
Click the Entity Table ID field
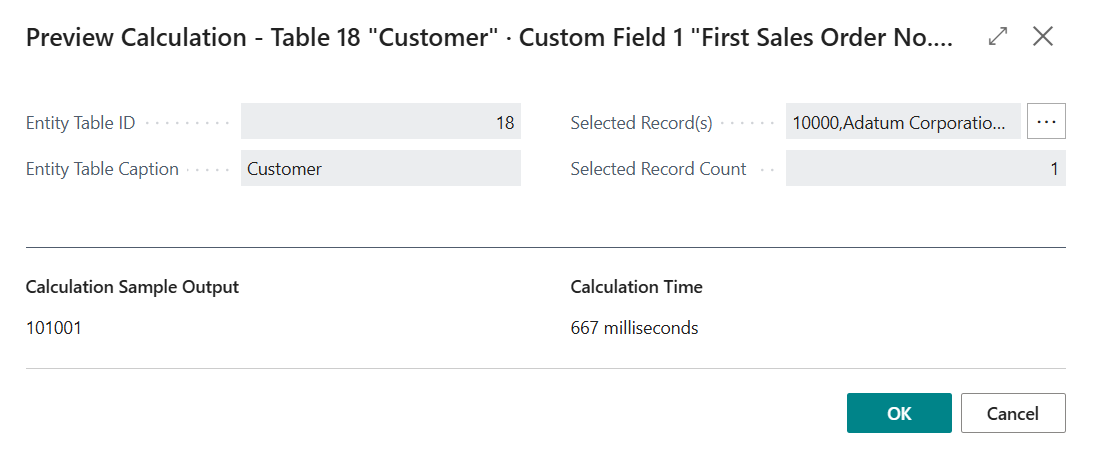(x=381, y=122)
